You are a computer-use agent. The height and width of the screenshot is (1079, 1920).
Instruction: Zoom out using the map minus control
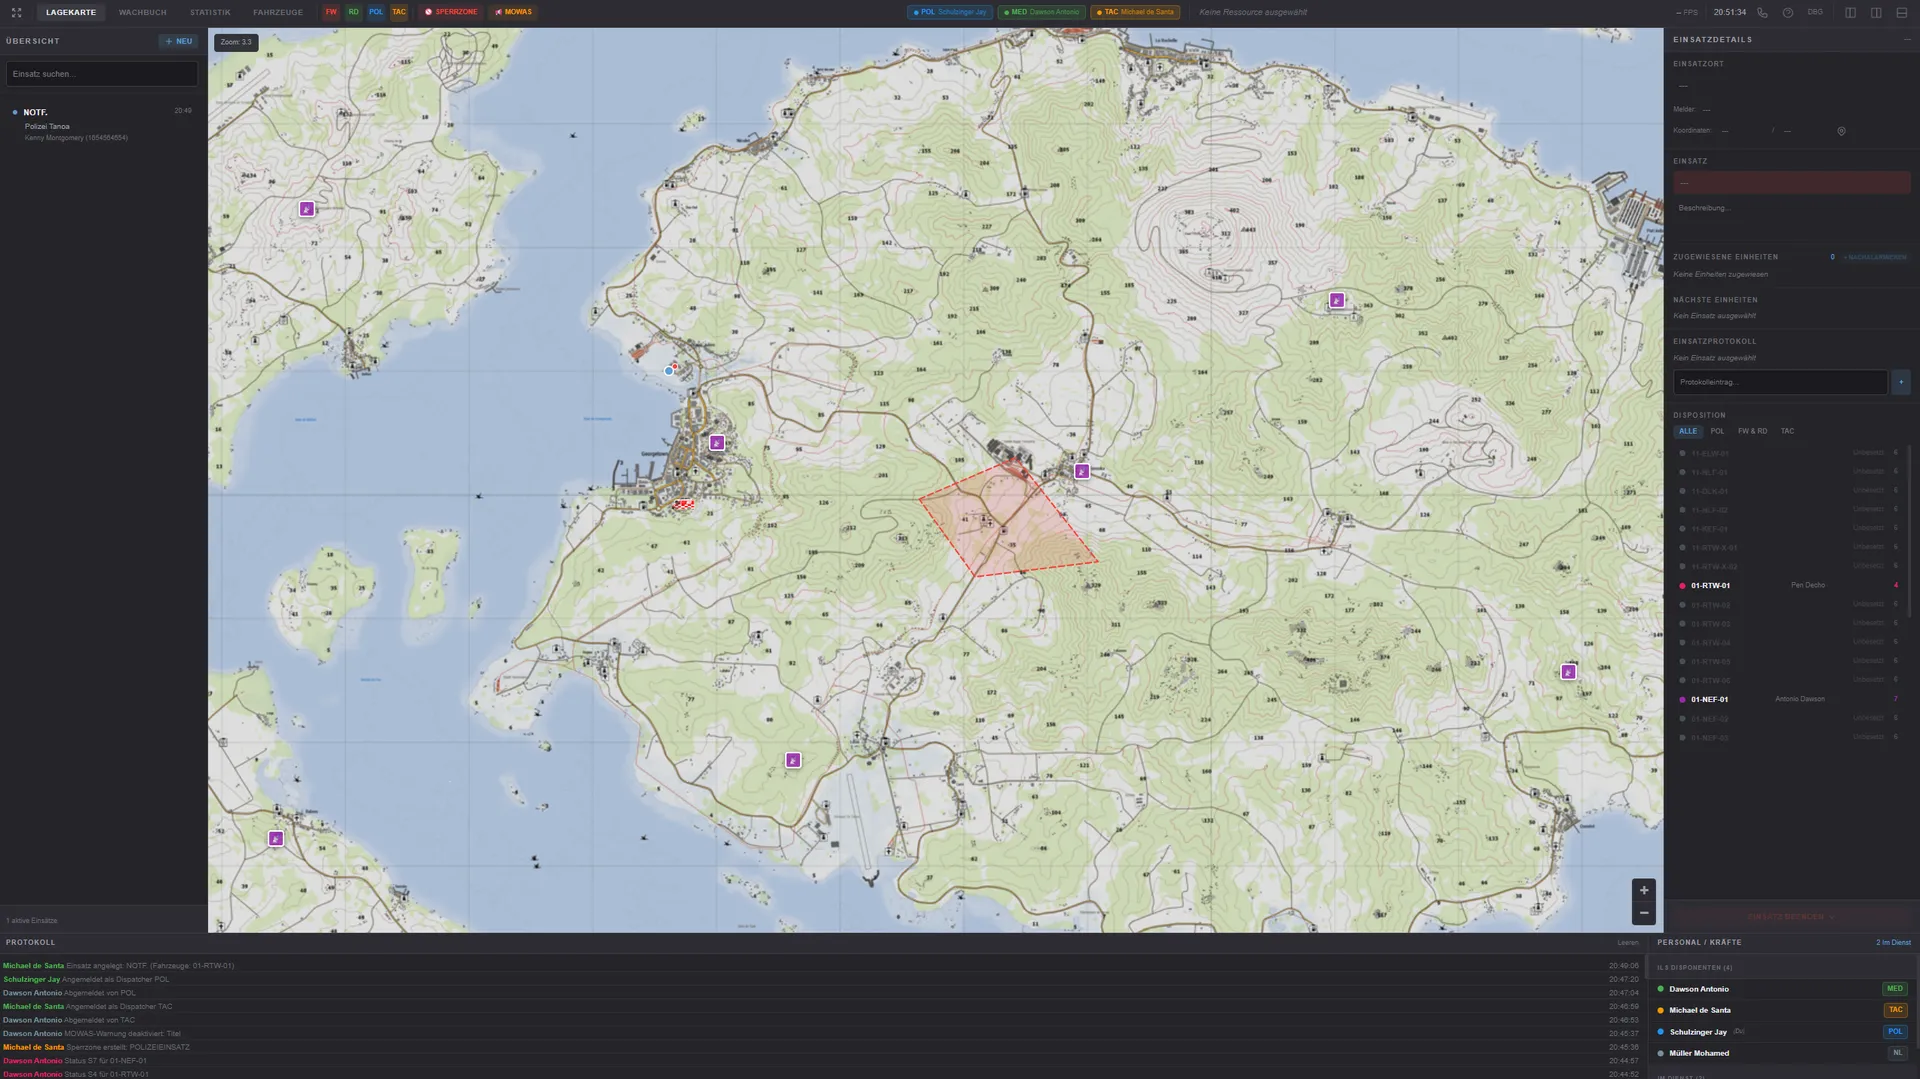(1643, 912)
